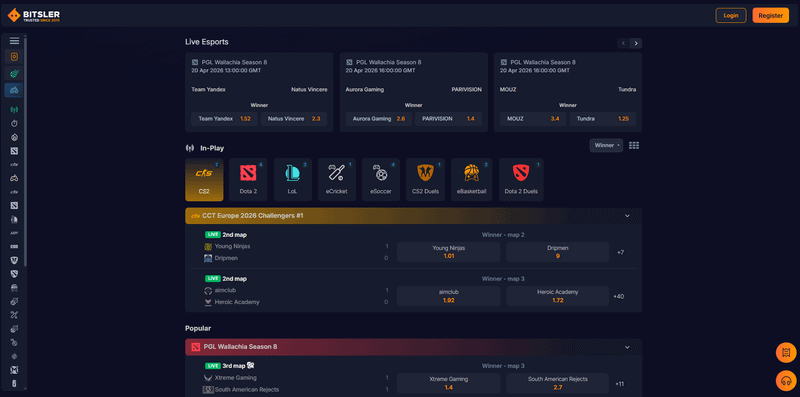Open the green live signal sidebar icon
Viewport: 800px width, 397px height.
14,110
